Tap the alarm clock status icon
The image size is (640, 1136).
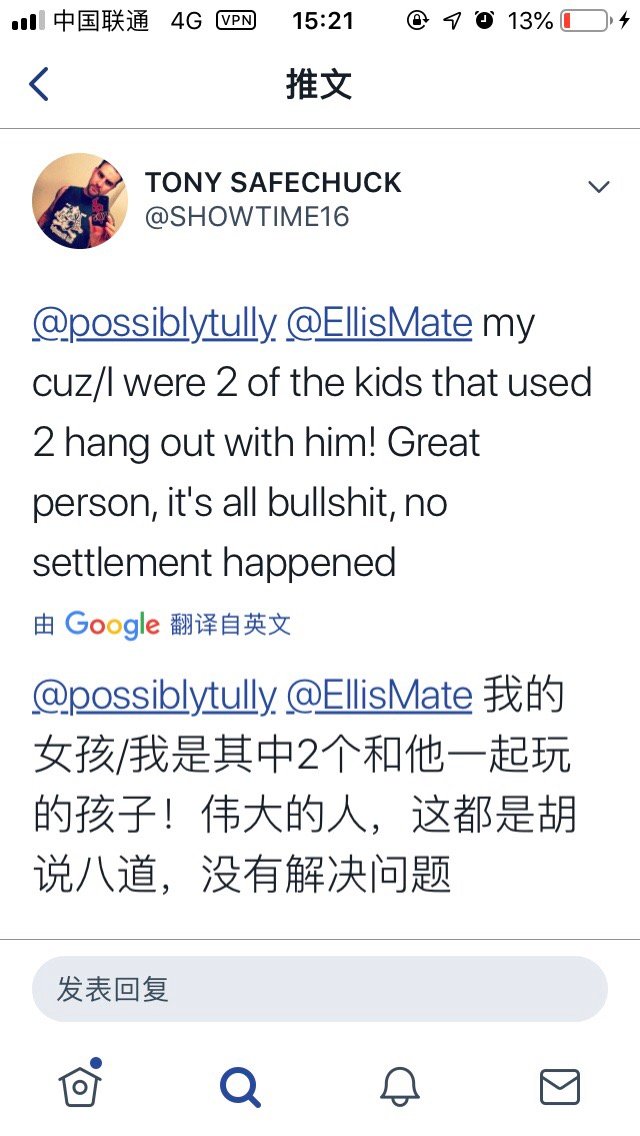(485, 21)
